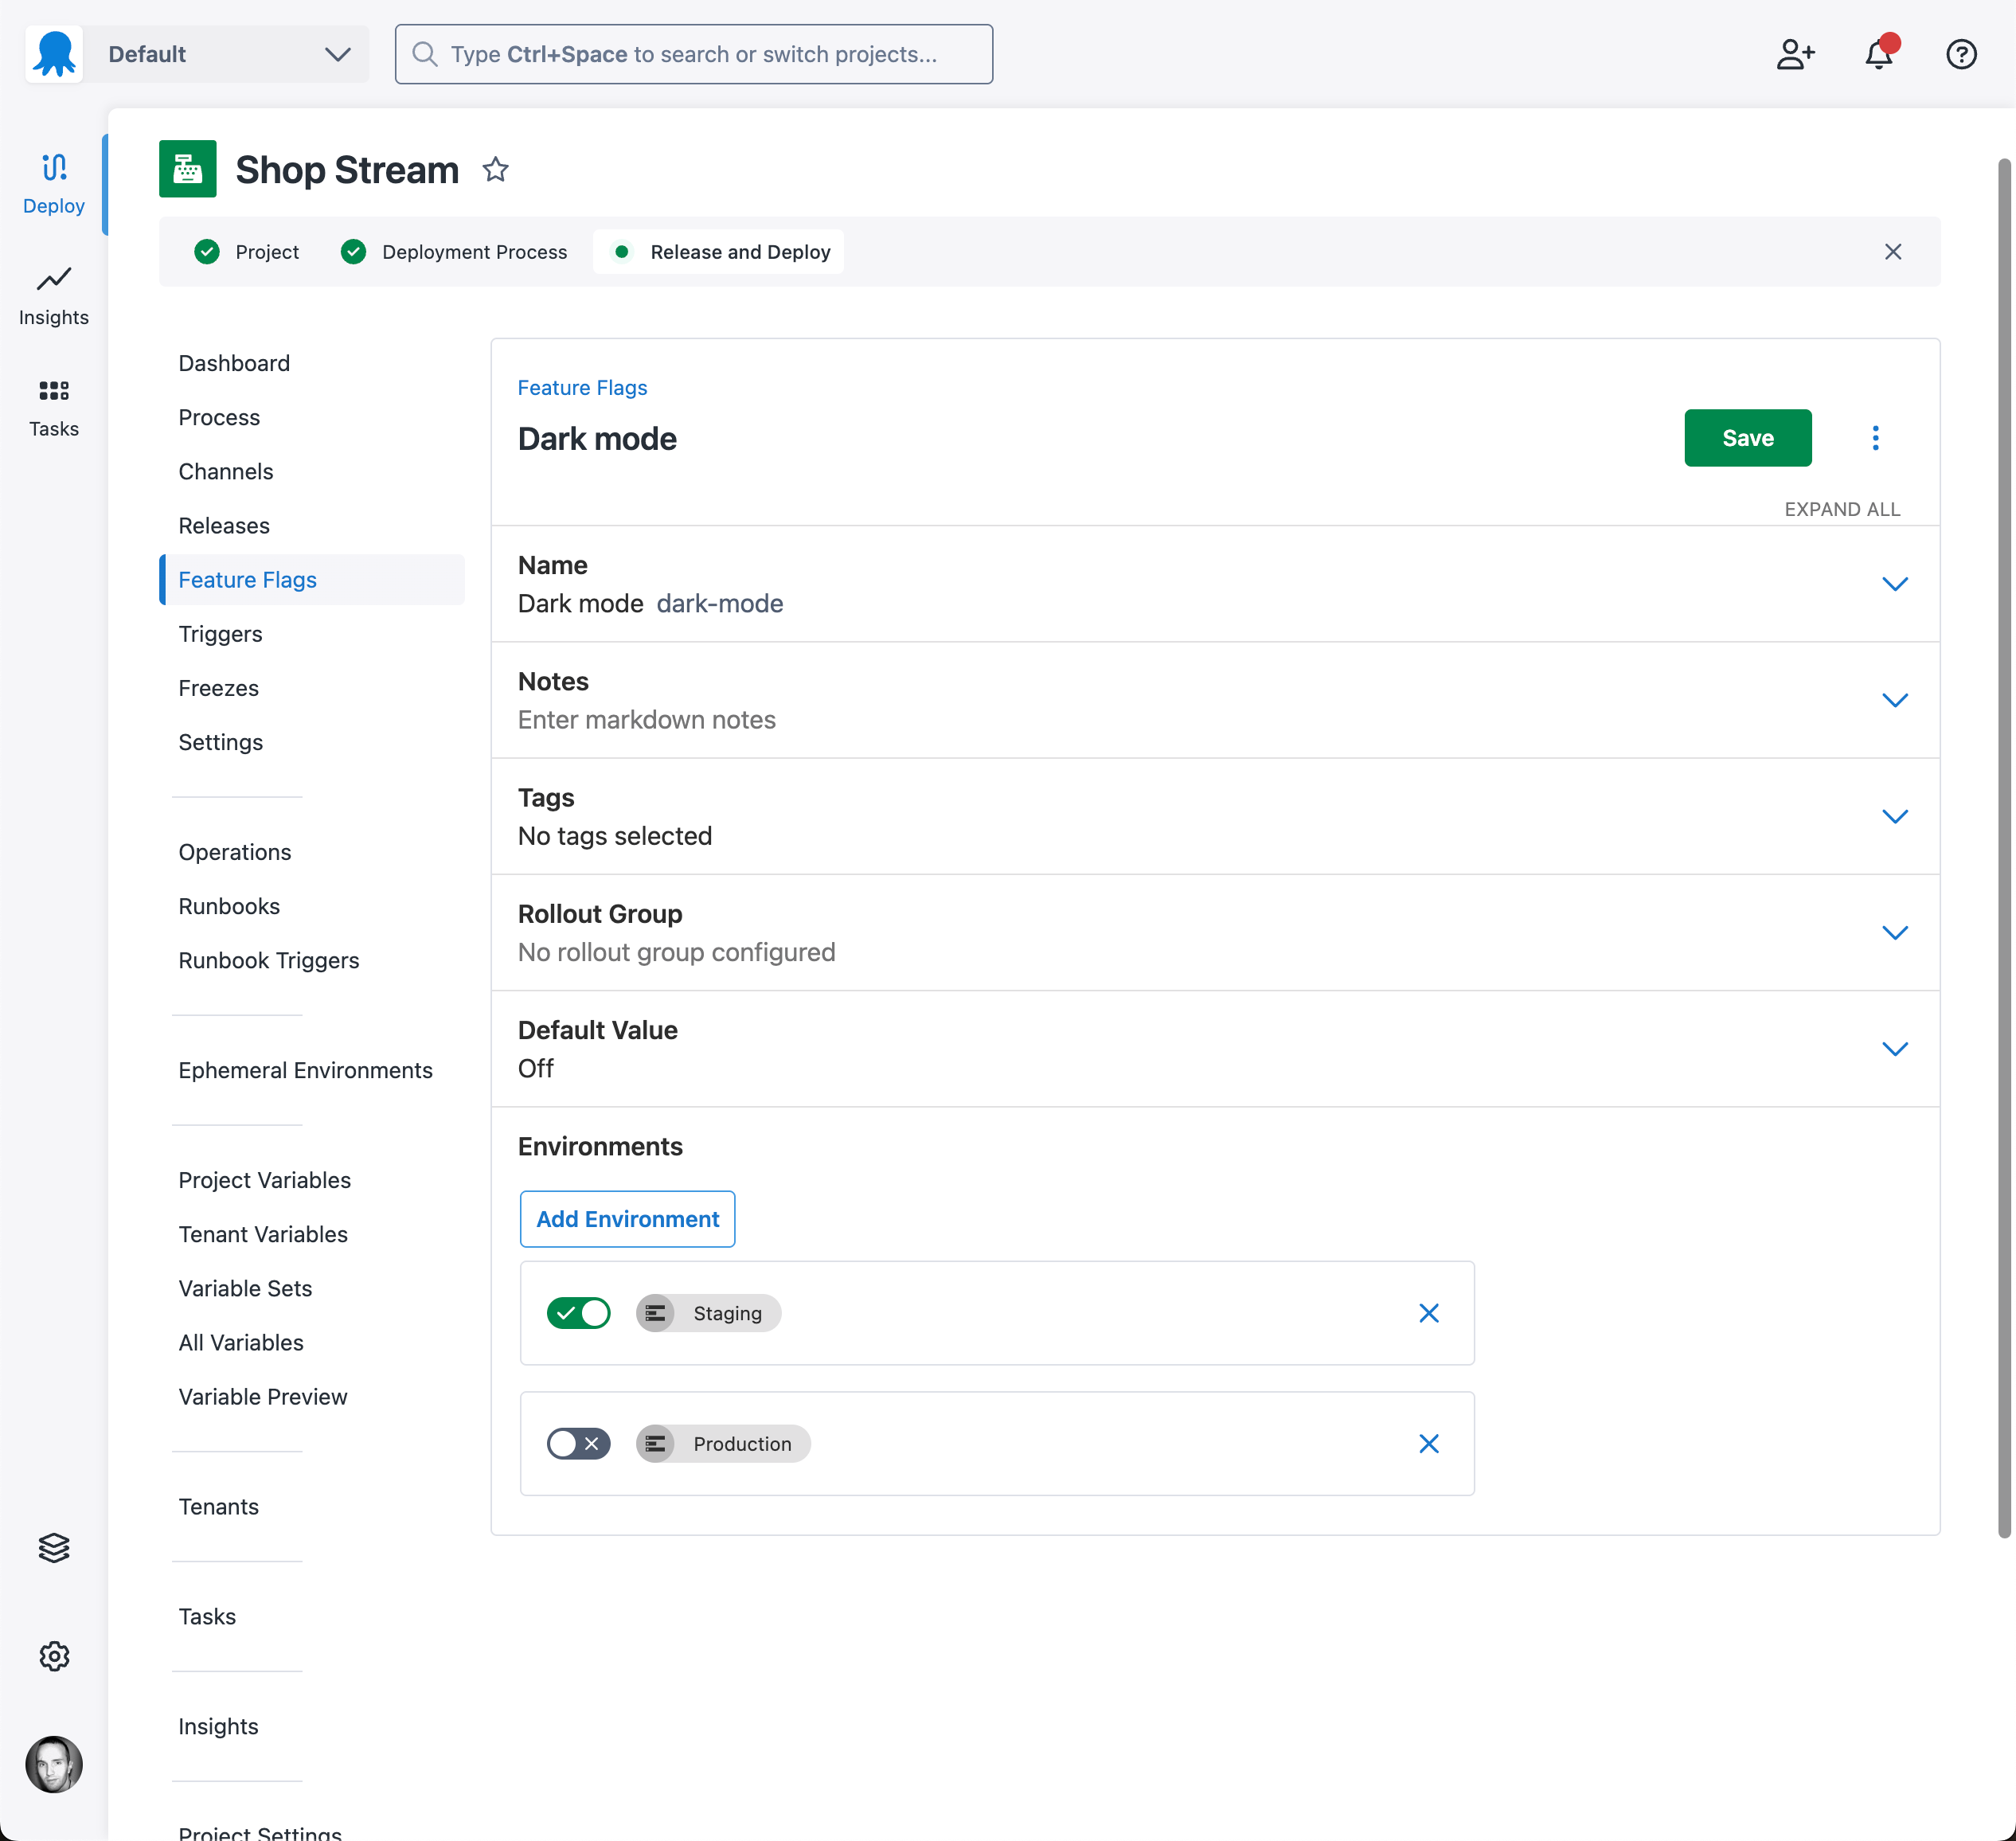Open Deploy section in left rail

click(54, 185)
